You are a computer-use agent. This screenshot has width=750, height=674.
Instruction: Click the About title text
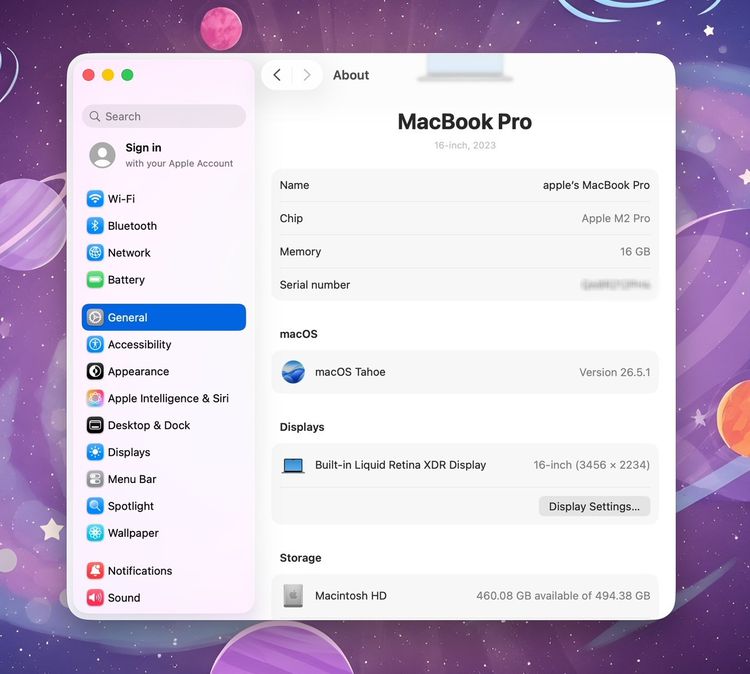[x=351, y=75]
